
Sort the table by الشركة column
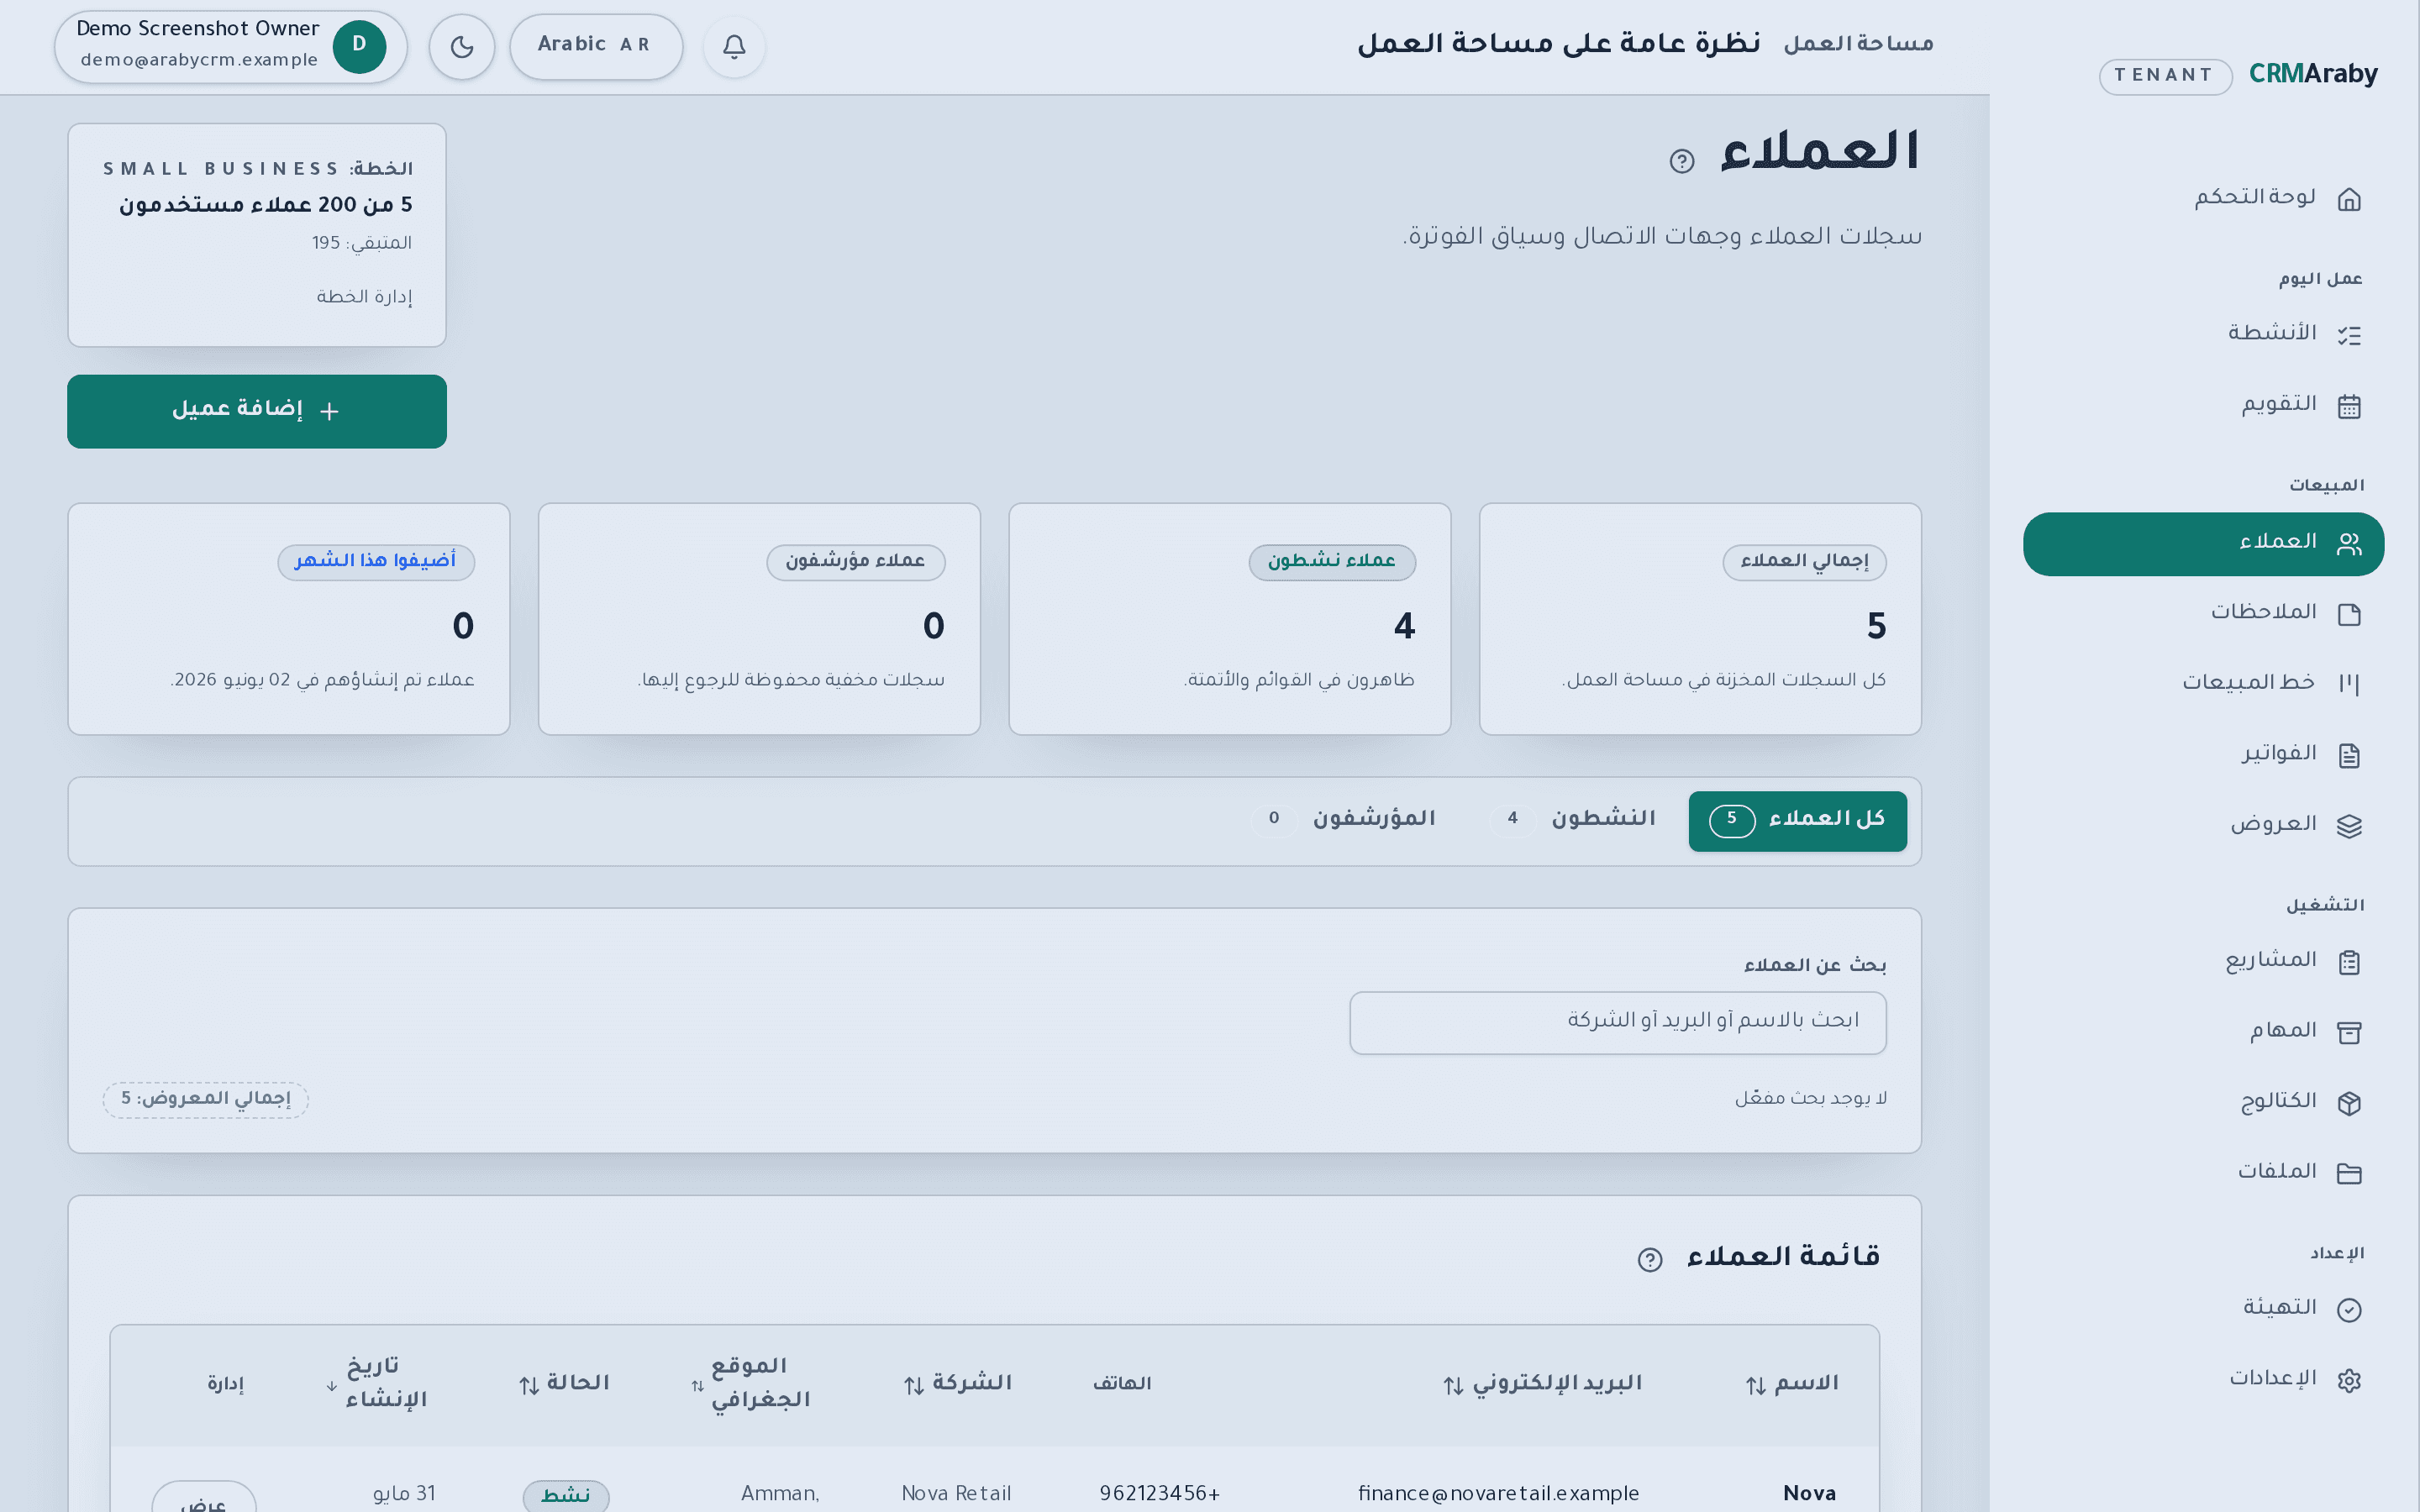coord(957,1384)
